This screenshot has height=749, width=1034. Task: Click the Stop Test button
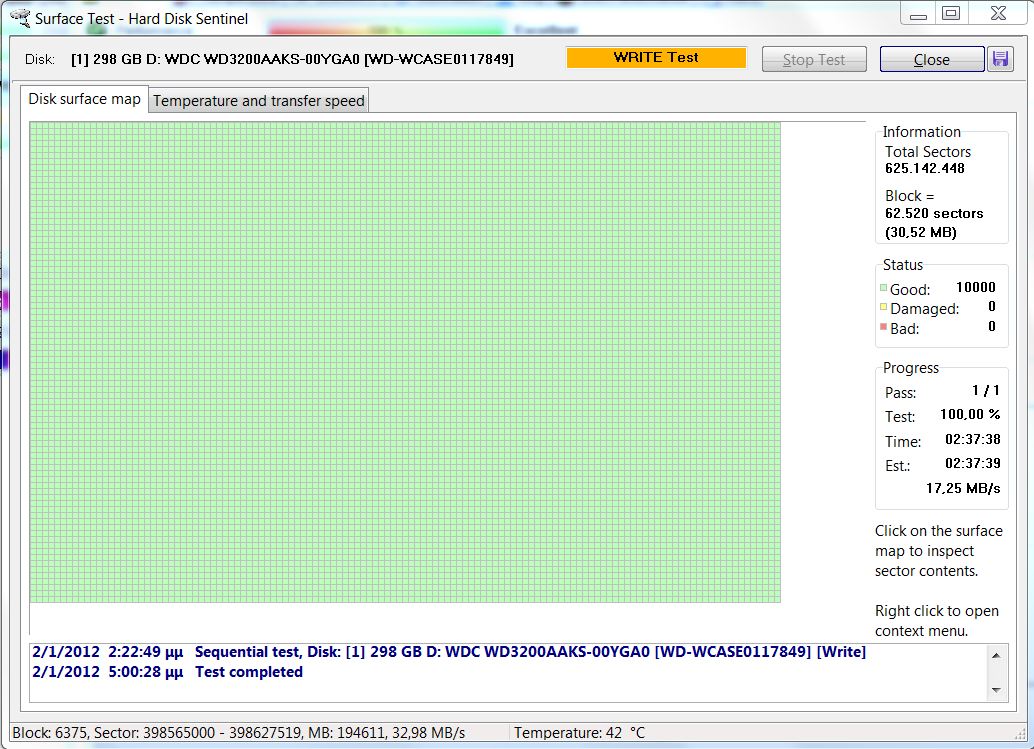(814, 59)
